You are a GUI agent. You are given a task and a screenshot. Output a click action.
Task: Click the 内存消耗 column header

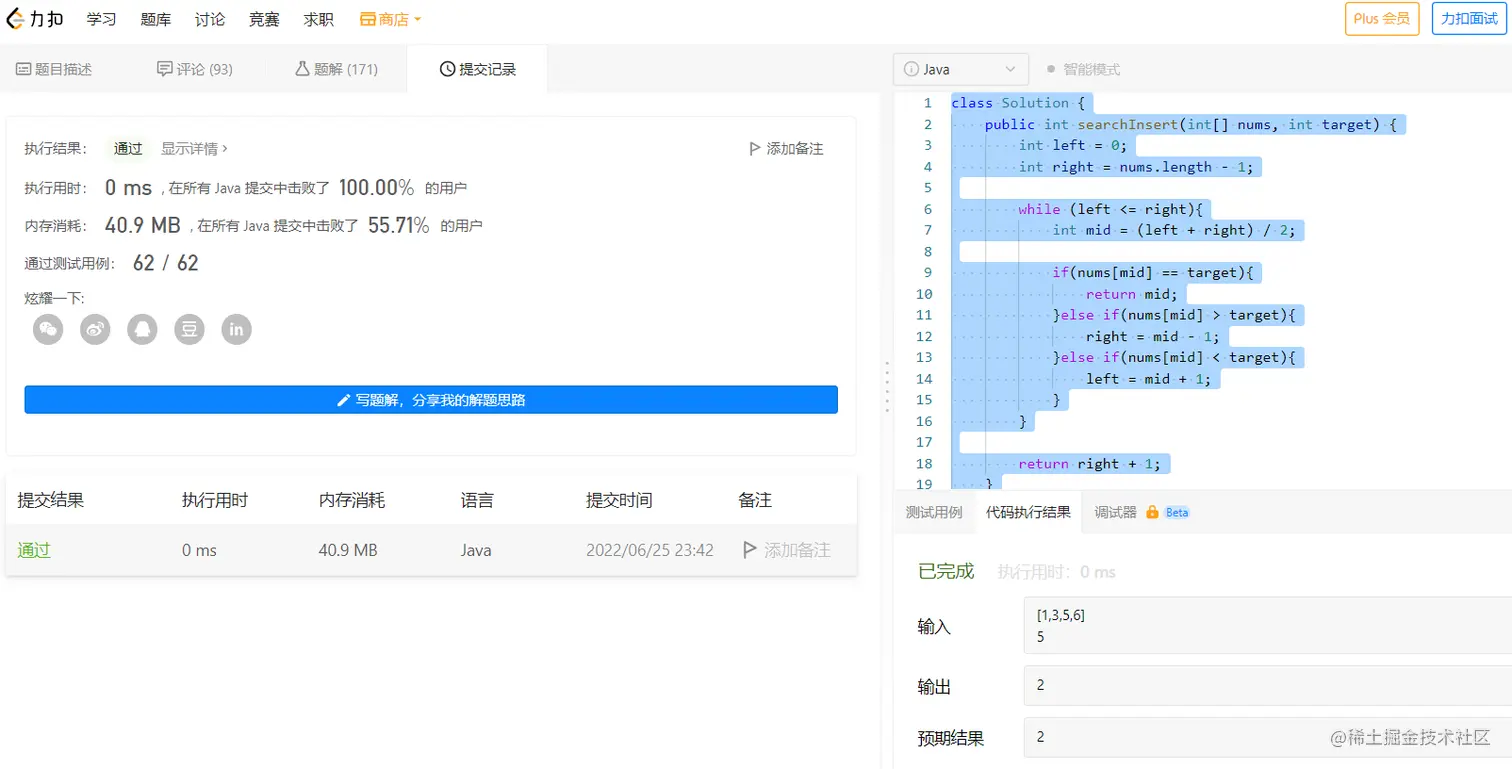(352, 500)
